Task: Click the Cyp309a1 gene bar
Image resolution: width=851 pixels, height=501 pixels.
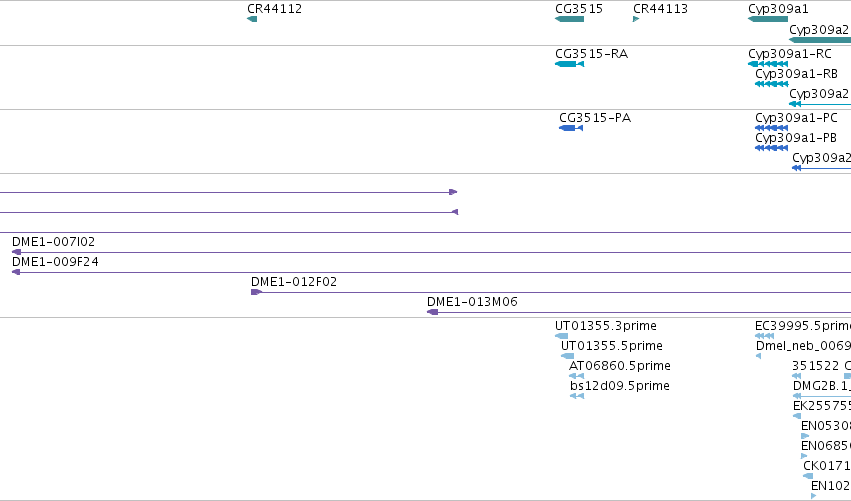Action: 767,19
